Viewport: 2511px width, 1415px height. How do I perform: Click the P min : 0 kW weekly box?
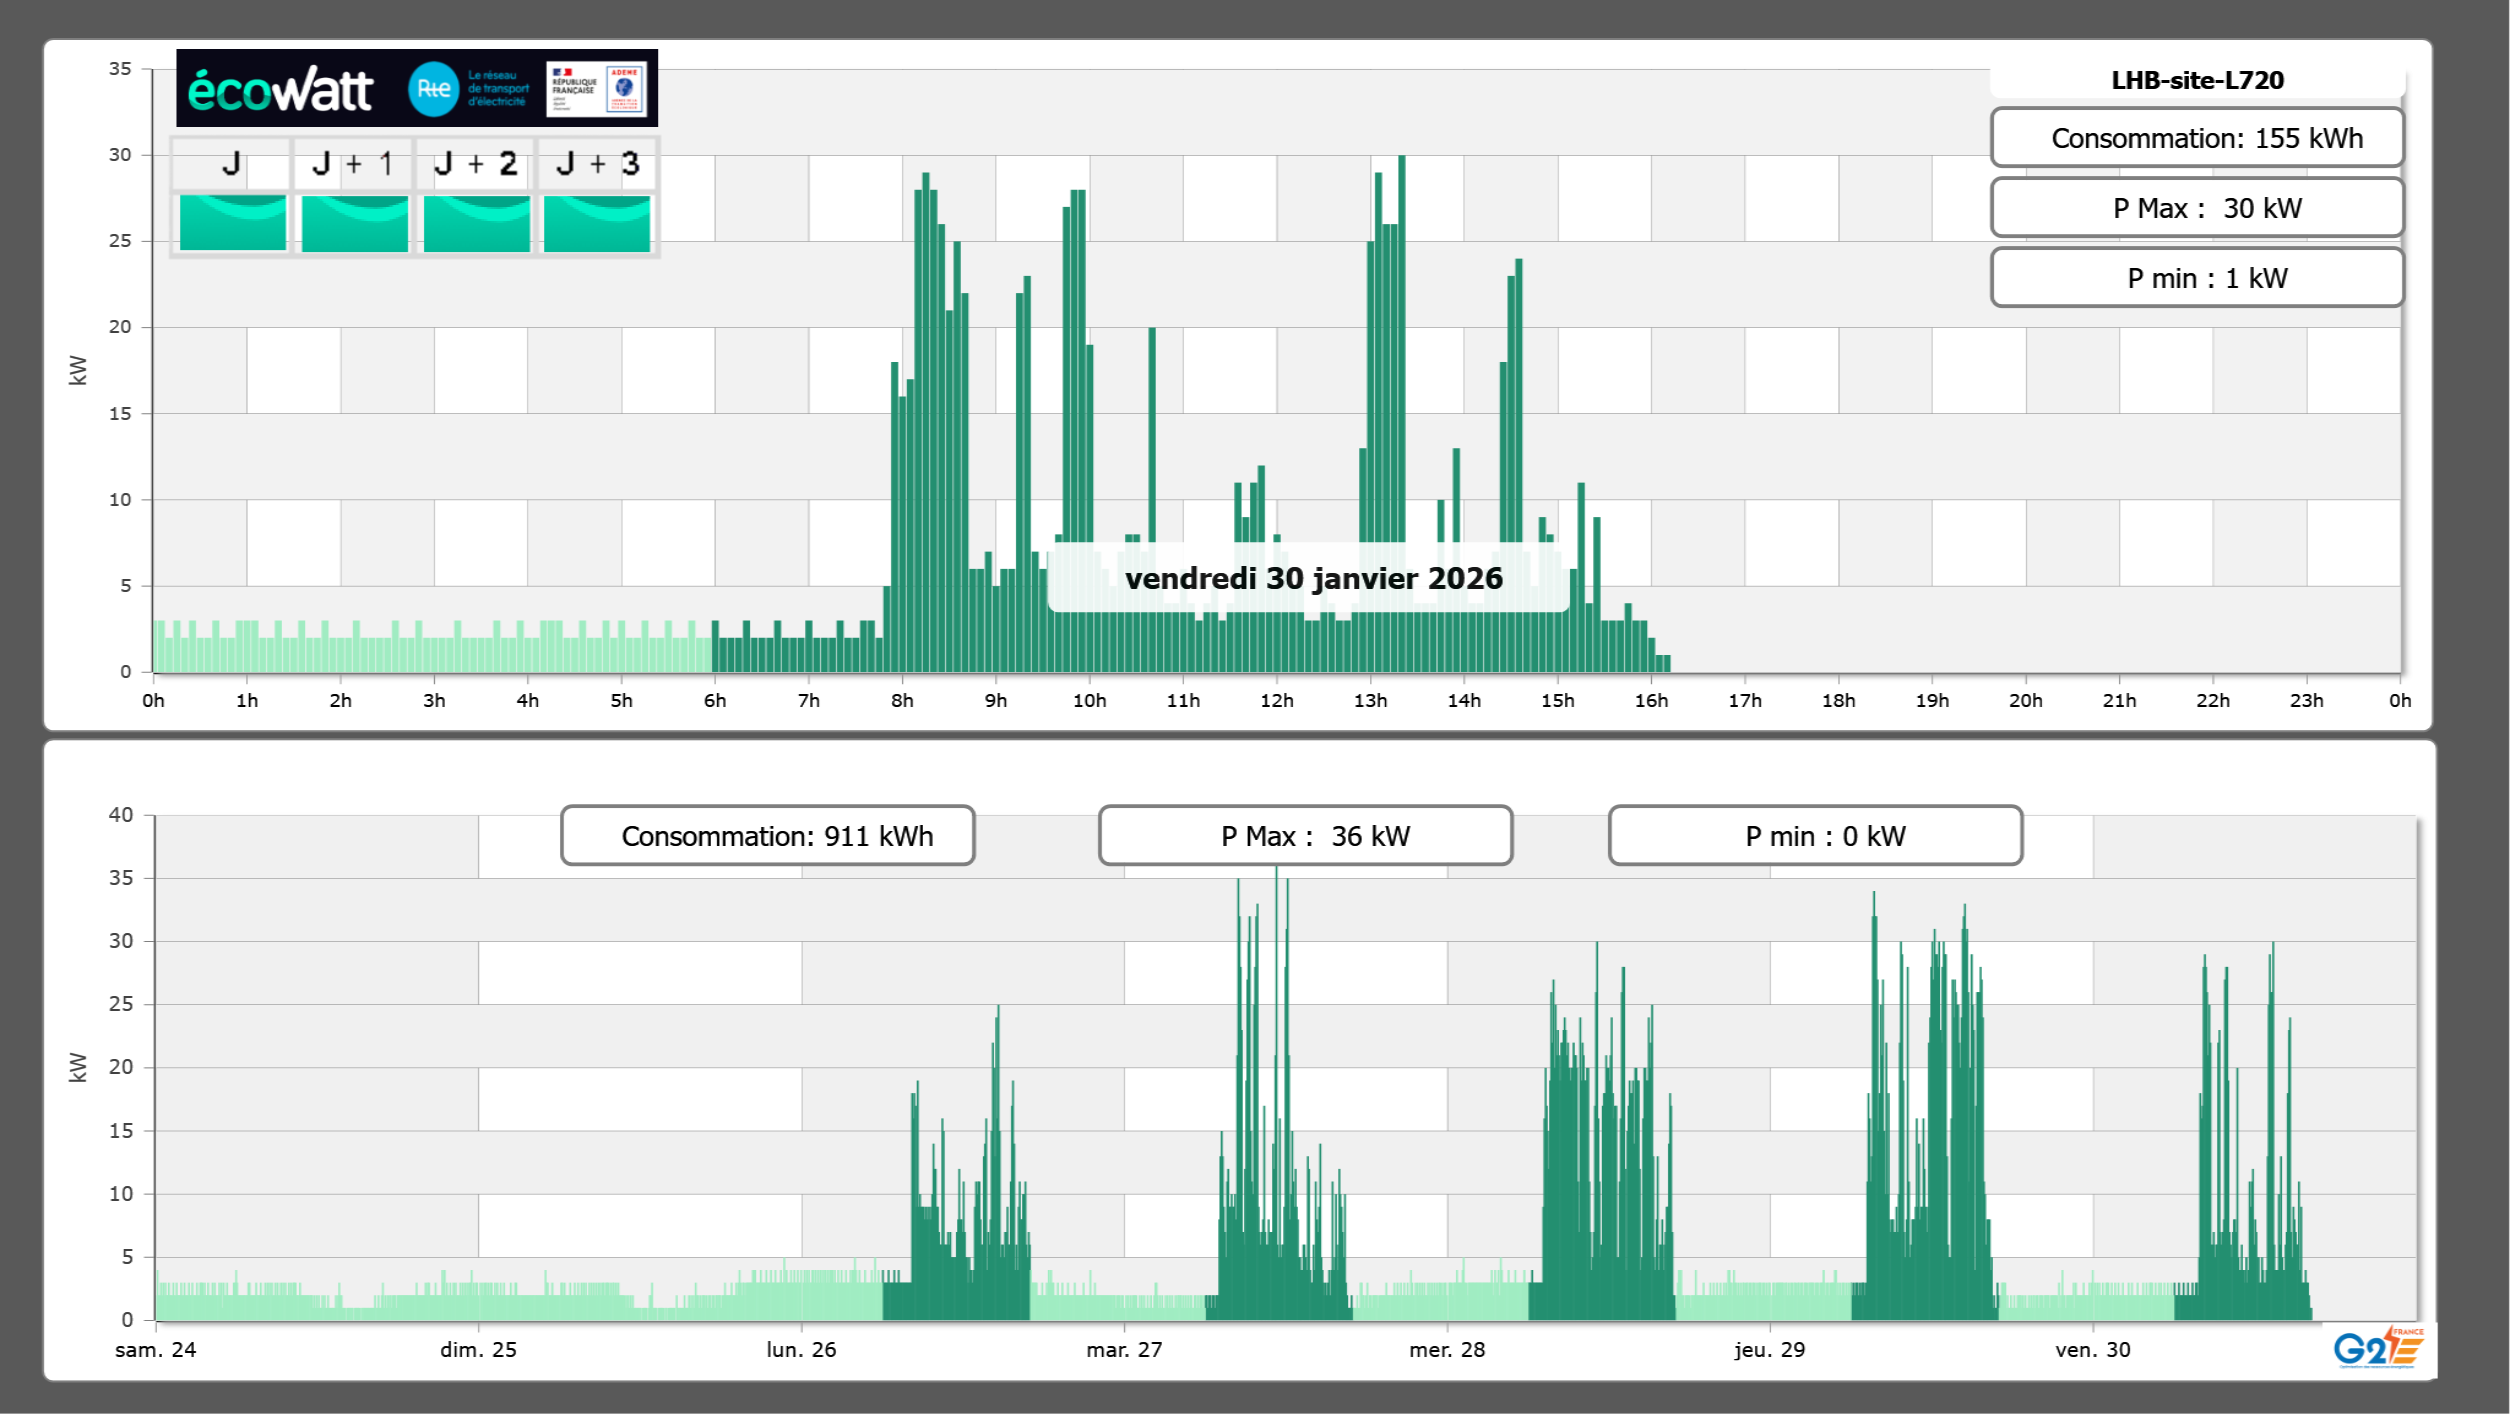click(1815, 836)
